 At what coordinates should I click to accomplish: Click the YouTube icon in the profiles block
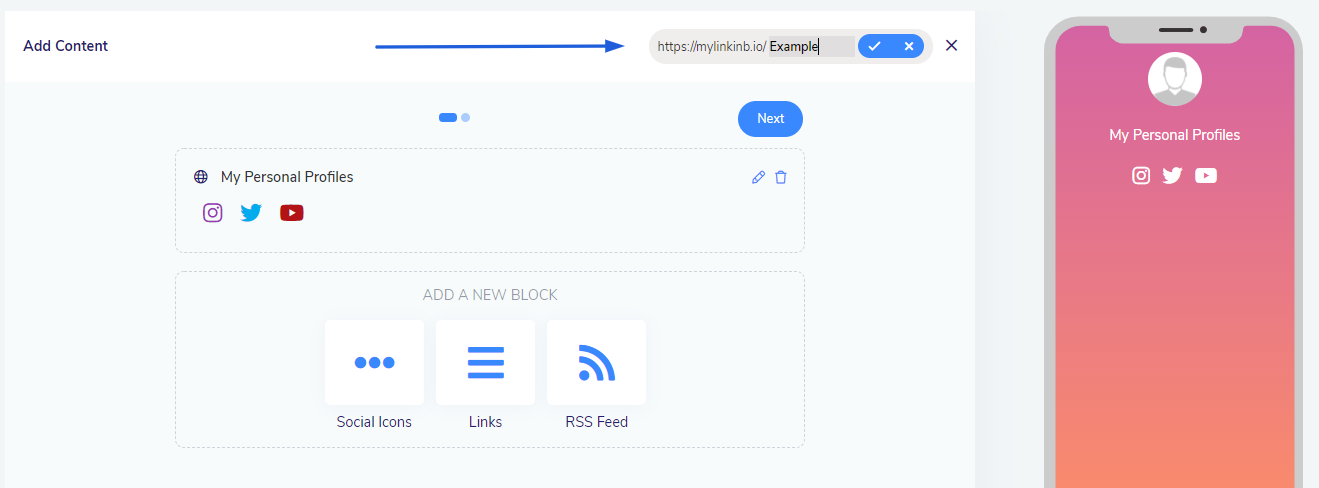(x=291, y=212)
